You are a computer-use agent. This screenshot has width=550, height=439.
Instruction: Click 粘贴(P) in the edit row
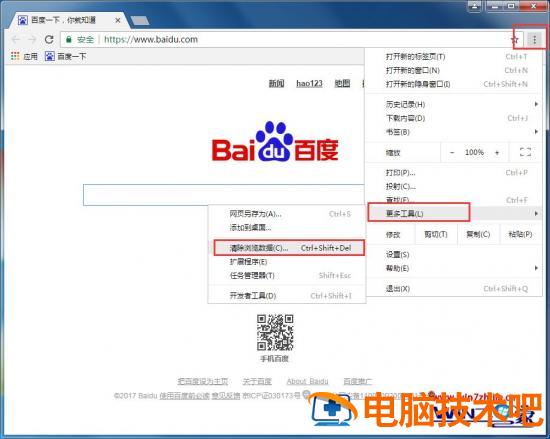tap(521, 234)
